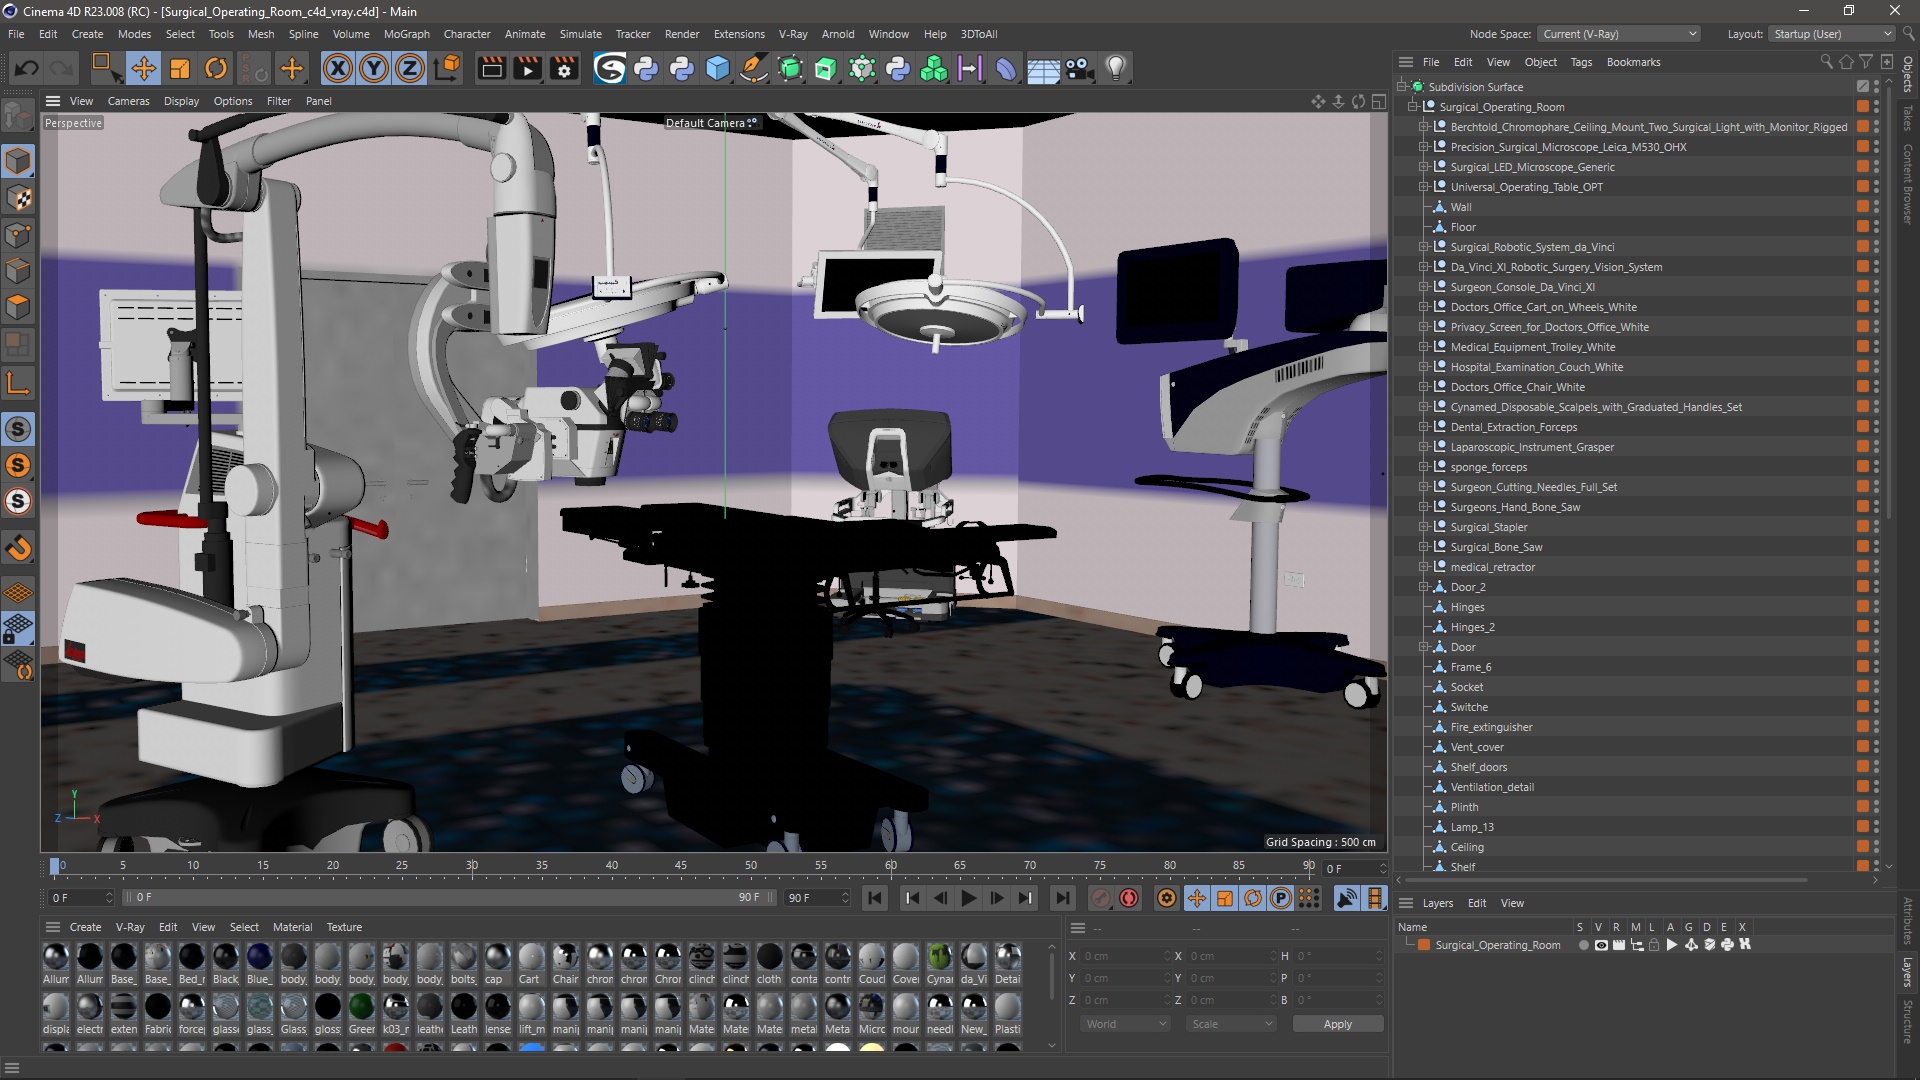
Task: Open the Spline Pen tool
Action: (x=754, y=68)
